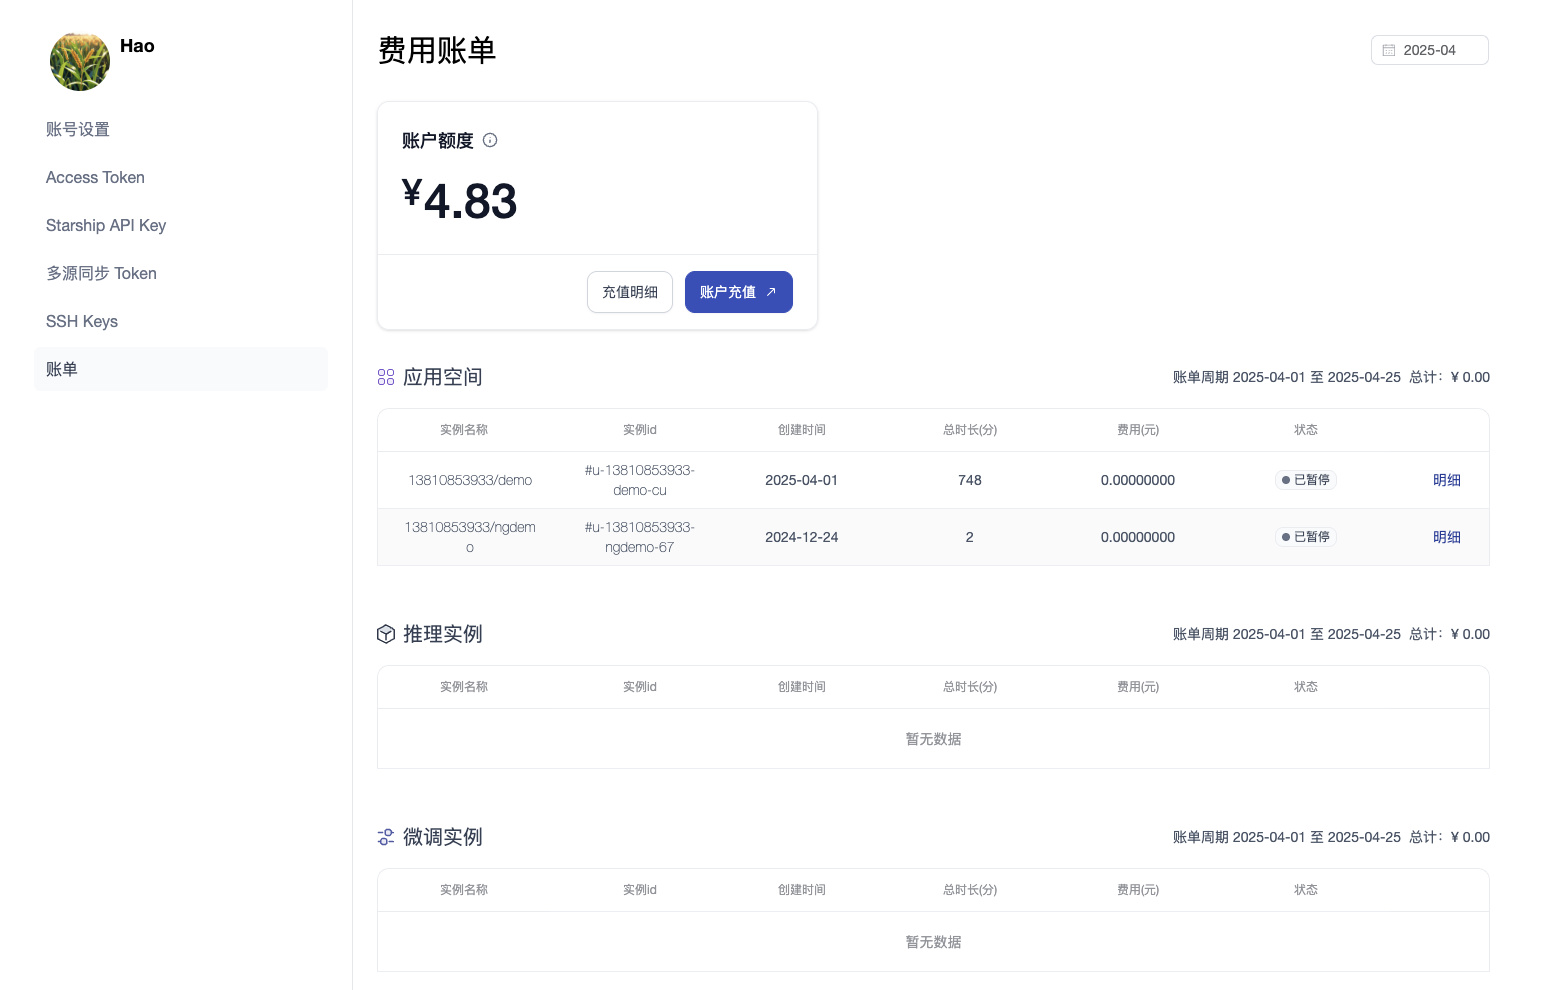Select the 账单 sidebar item
This screenshot has width=1542, height=990.
[x=62, y=369]
